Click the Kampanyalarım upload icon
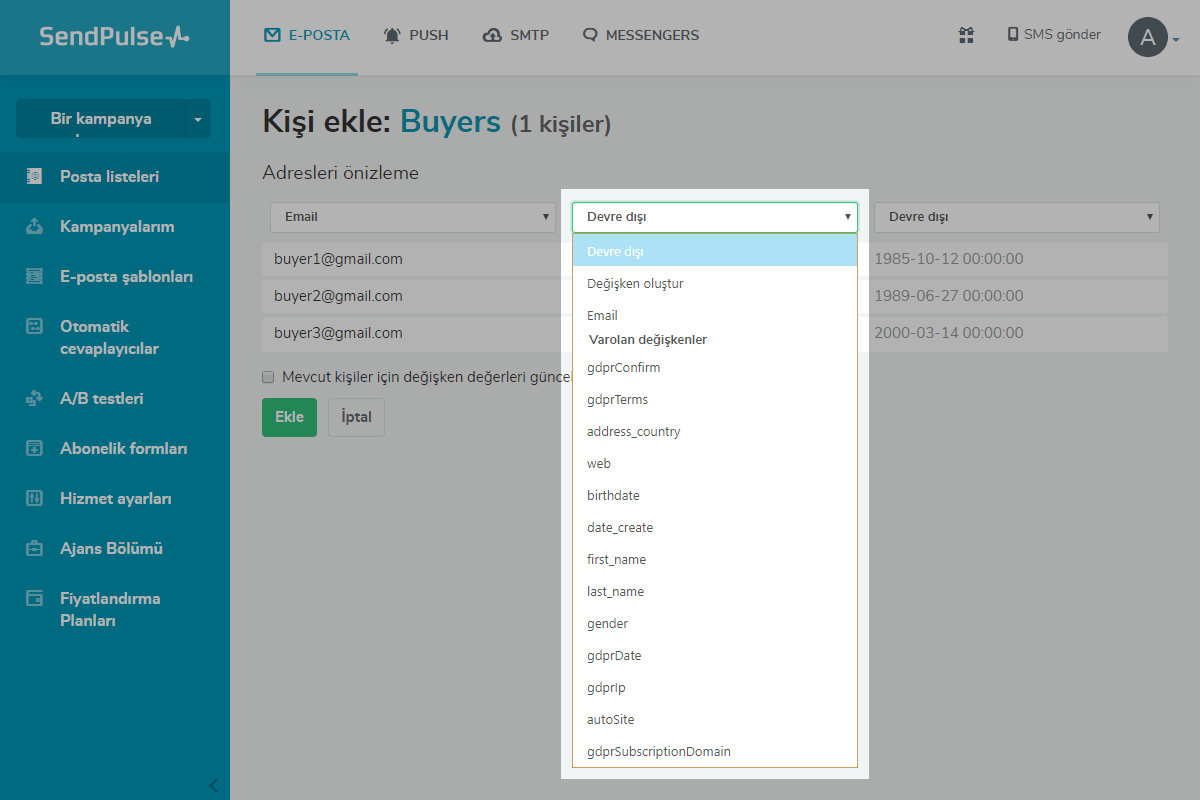Image resolution: width=1200 pixels, height=800 pixels. 34,227
